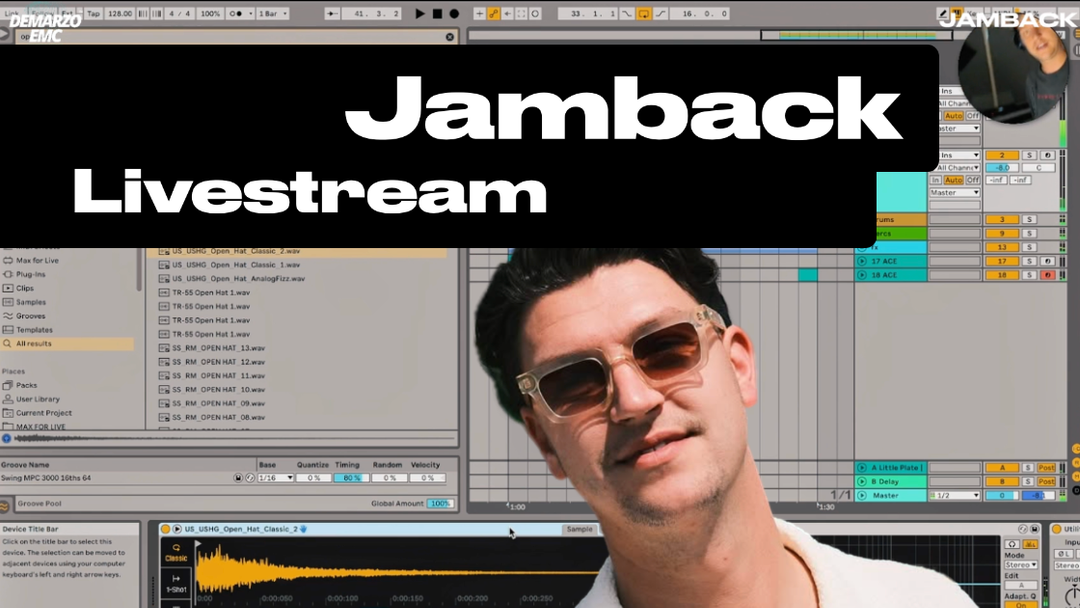
Task: Launch the 17 ACE track clip play icon
Action: (x=862, y=261)
